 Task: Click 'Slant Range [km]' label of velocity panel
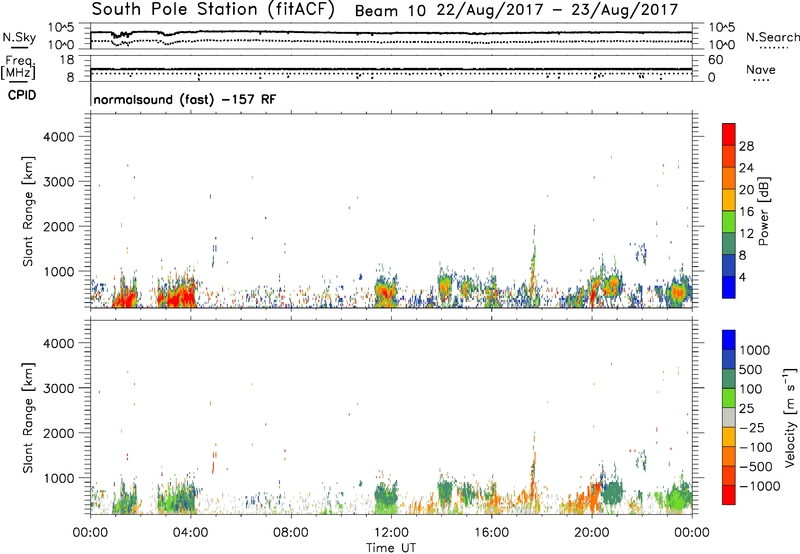tap(29, 418)
